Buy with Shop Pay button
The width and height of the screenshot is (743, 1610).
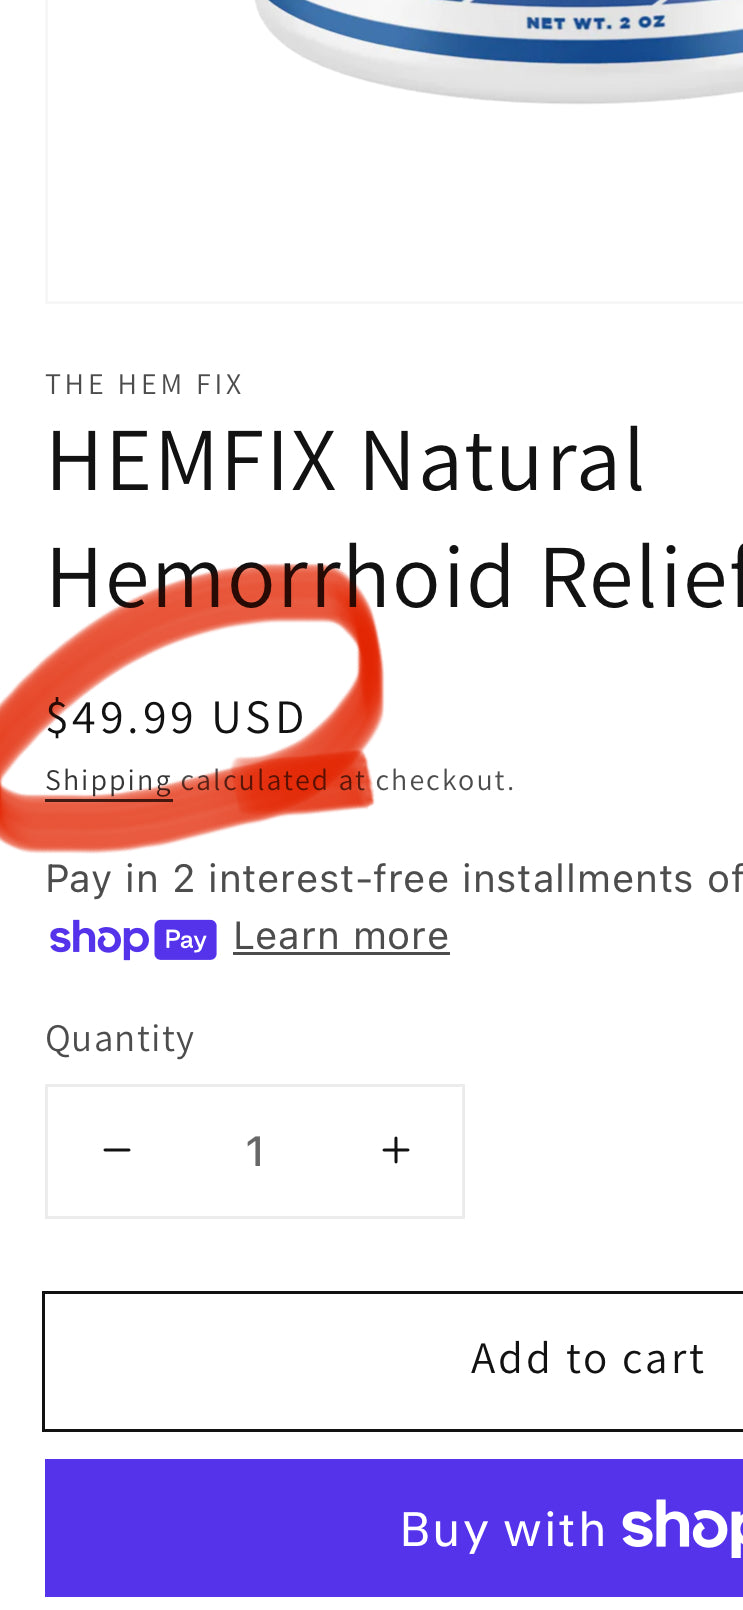click(x=394, y=1528)
